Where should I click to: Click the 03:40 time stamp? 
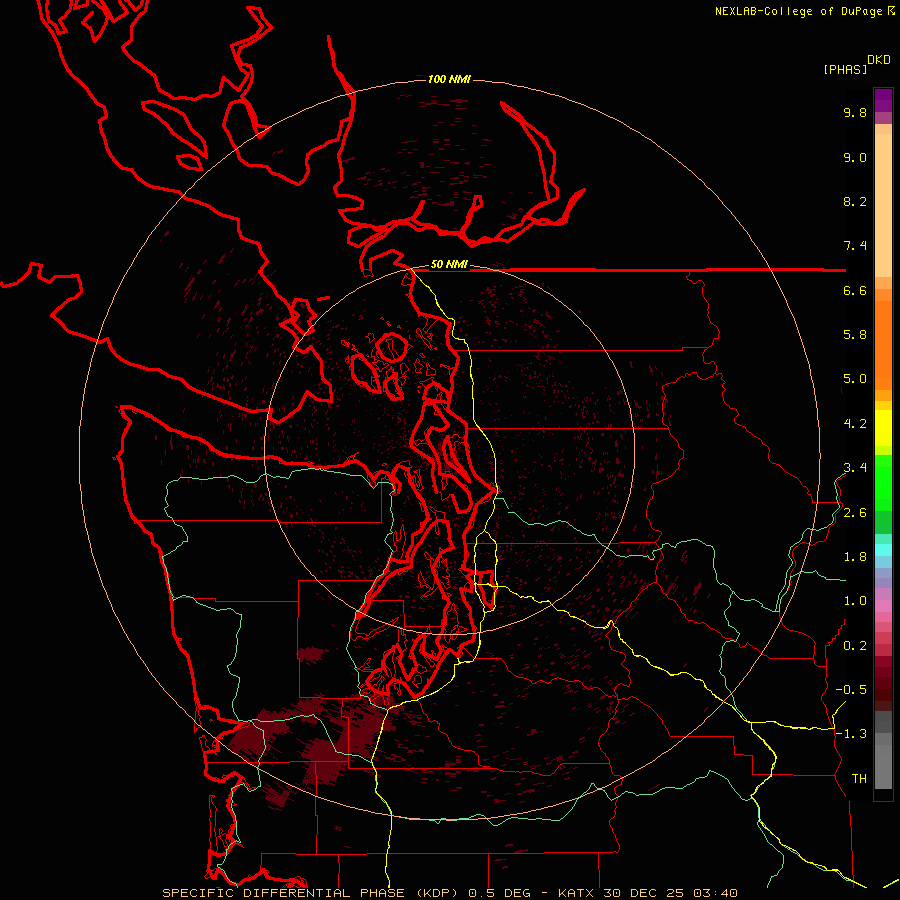(715, 893)
